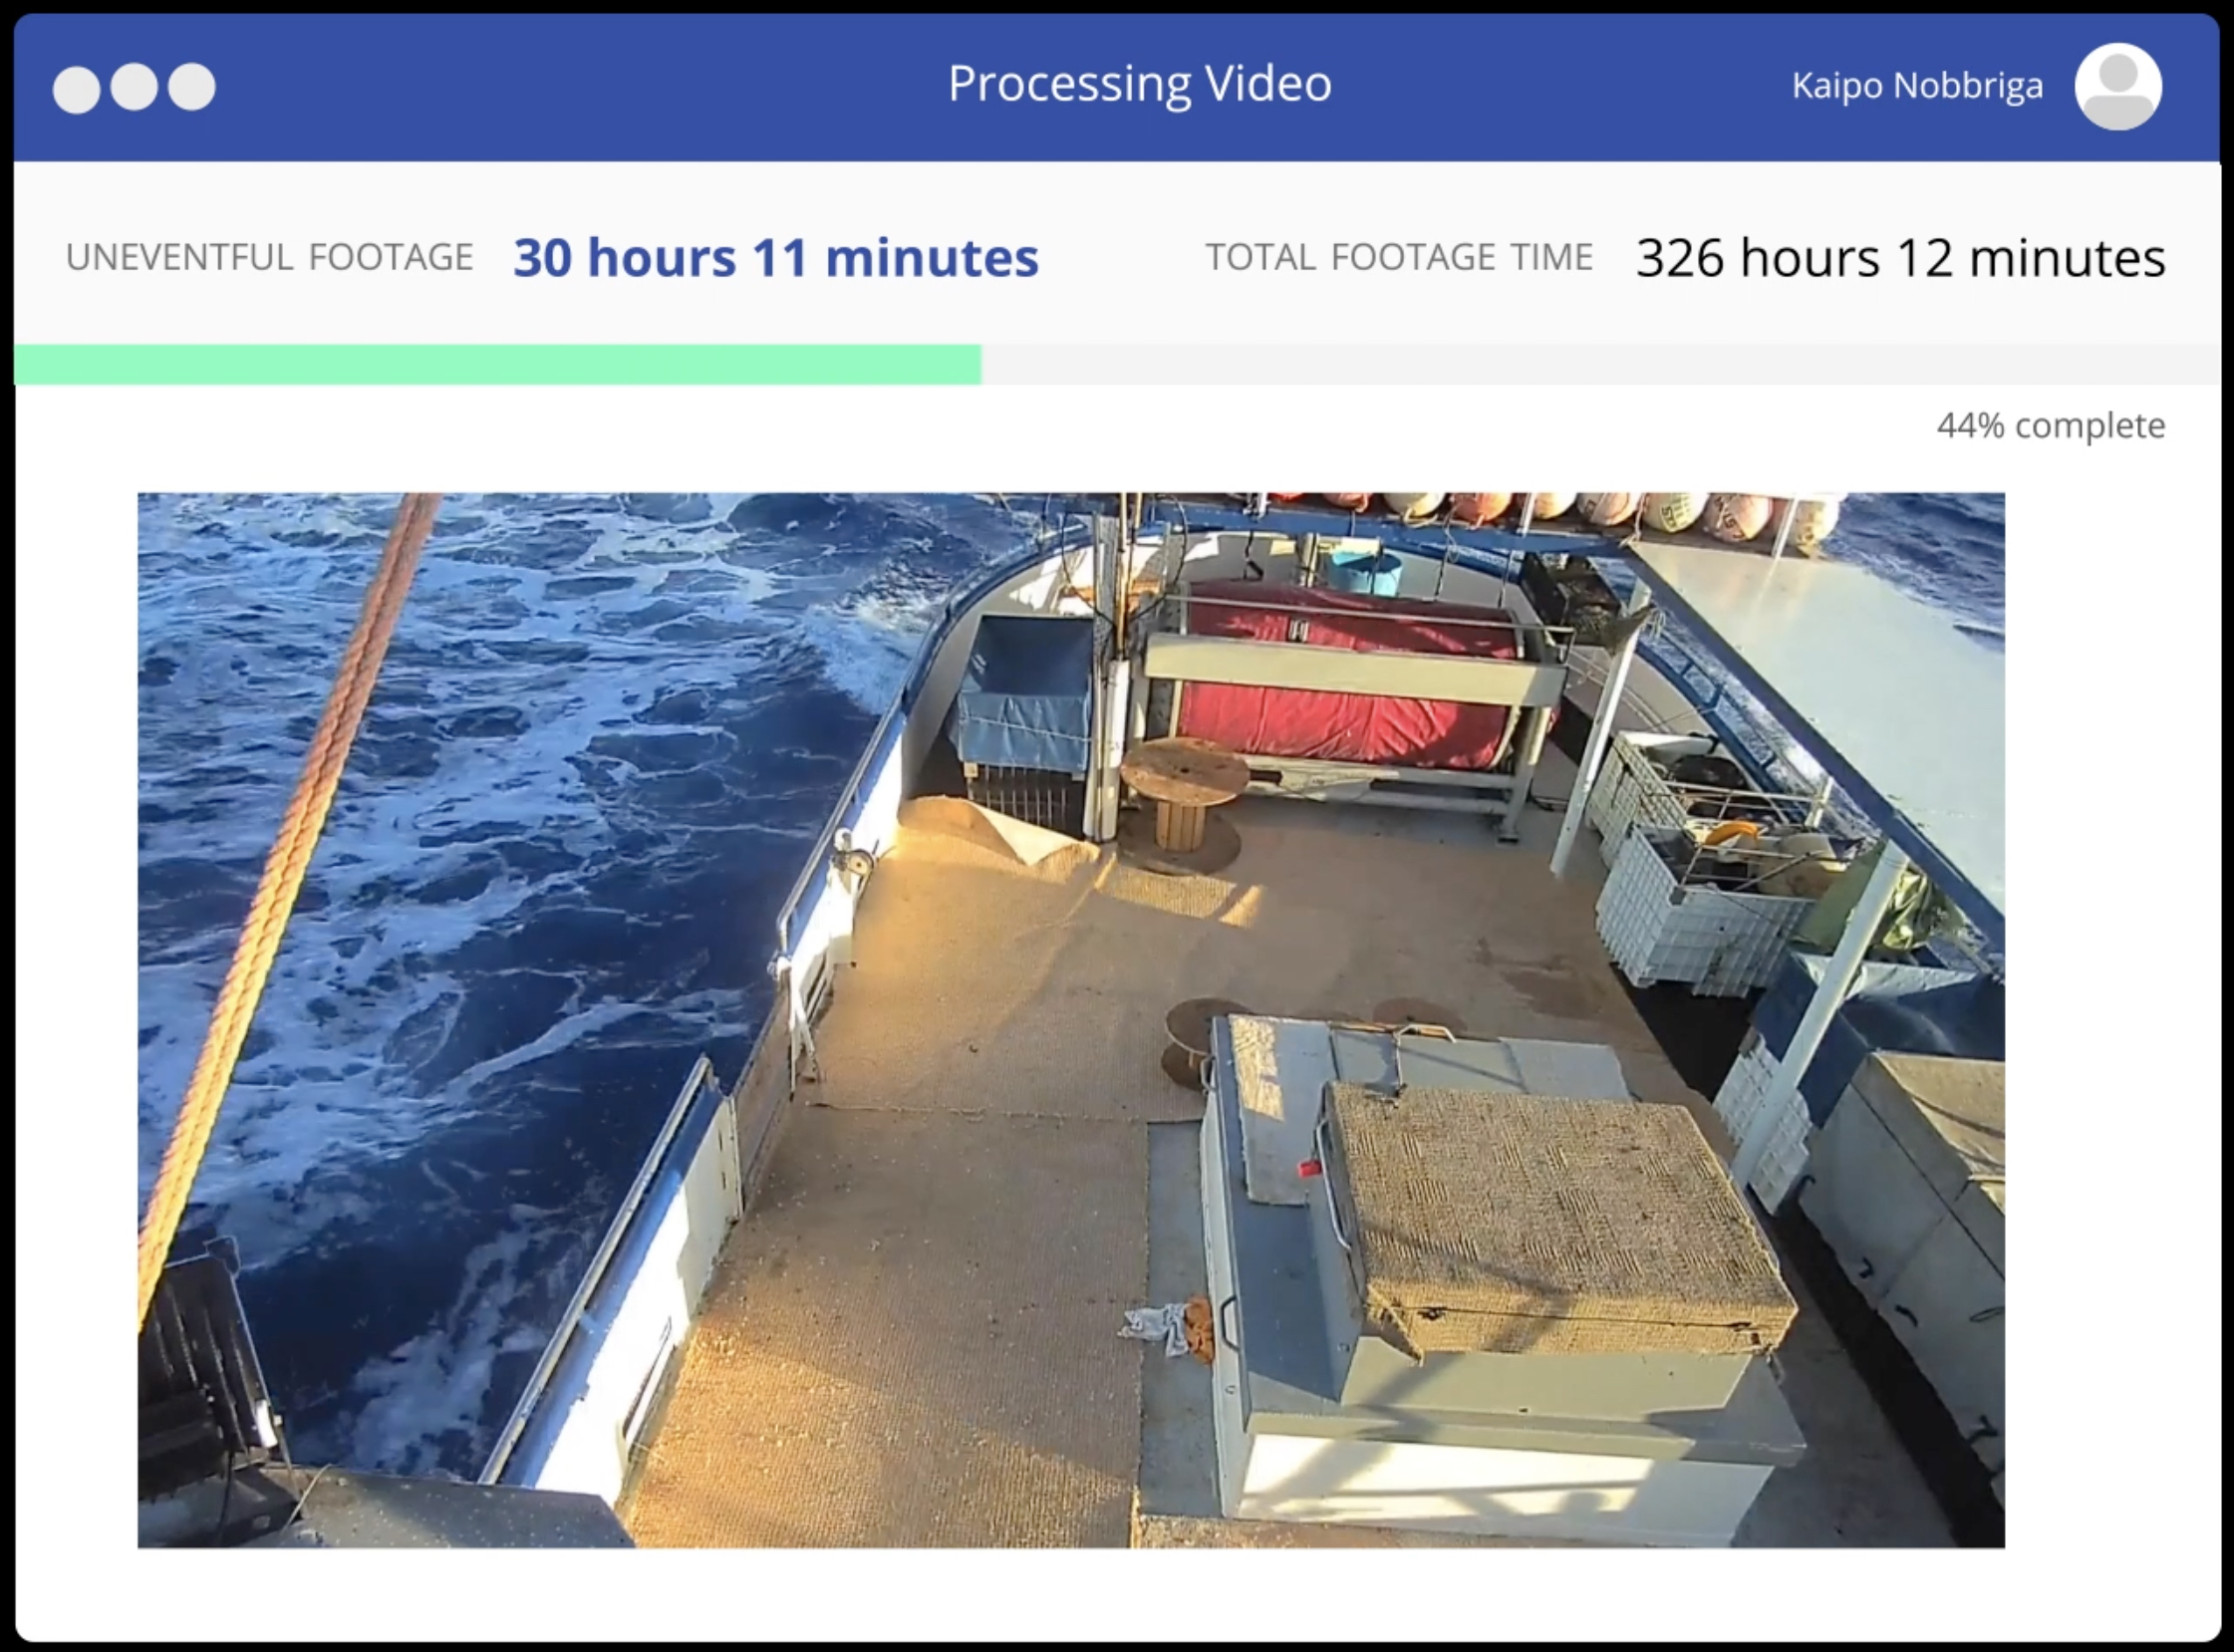This screenshot has height=1652, width=2234.
Task: Click the boat deck video frame
Action: point(1071,1020)
